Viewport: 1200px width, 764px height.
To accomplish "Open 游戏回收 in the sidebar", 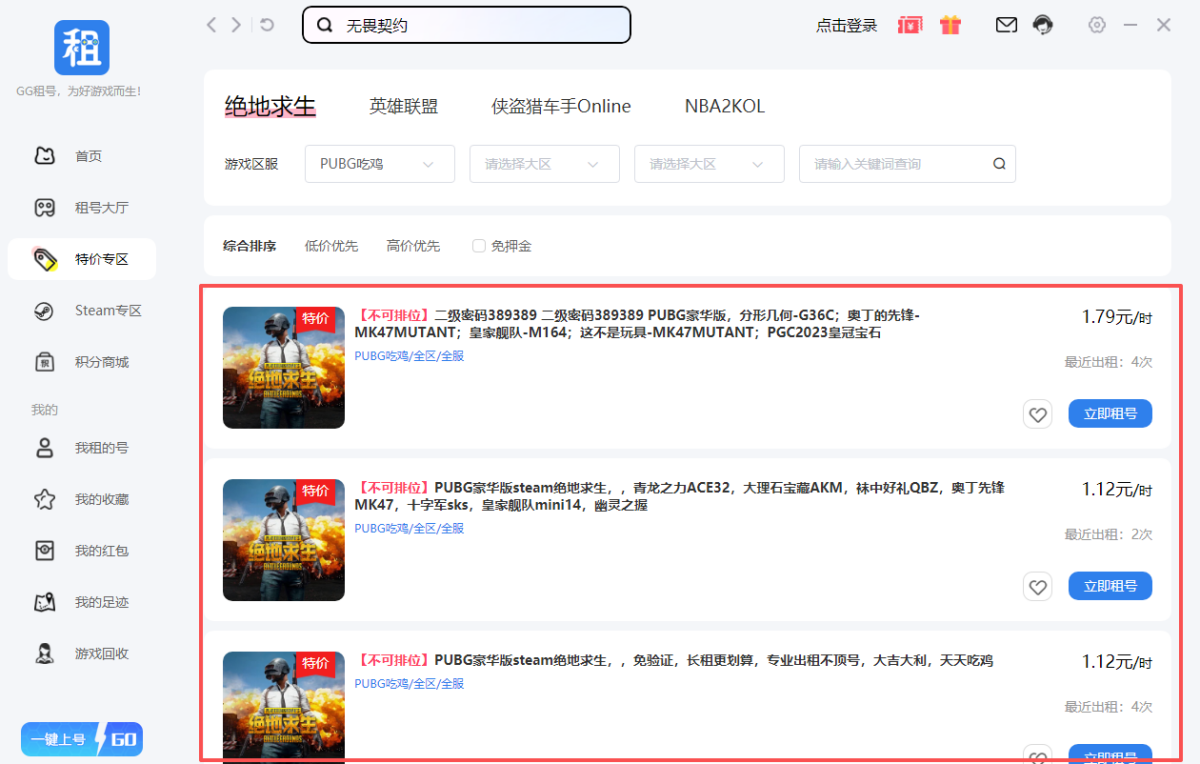I will pos(82,654).
